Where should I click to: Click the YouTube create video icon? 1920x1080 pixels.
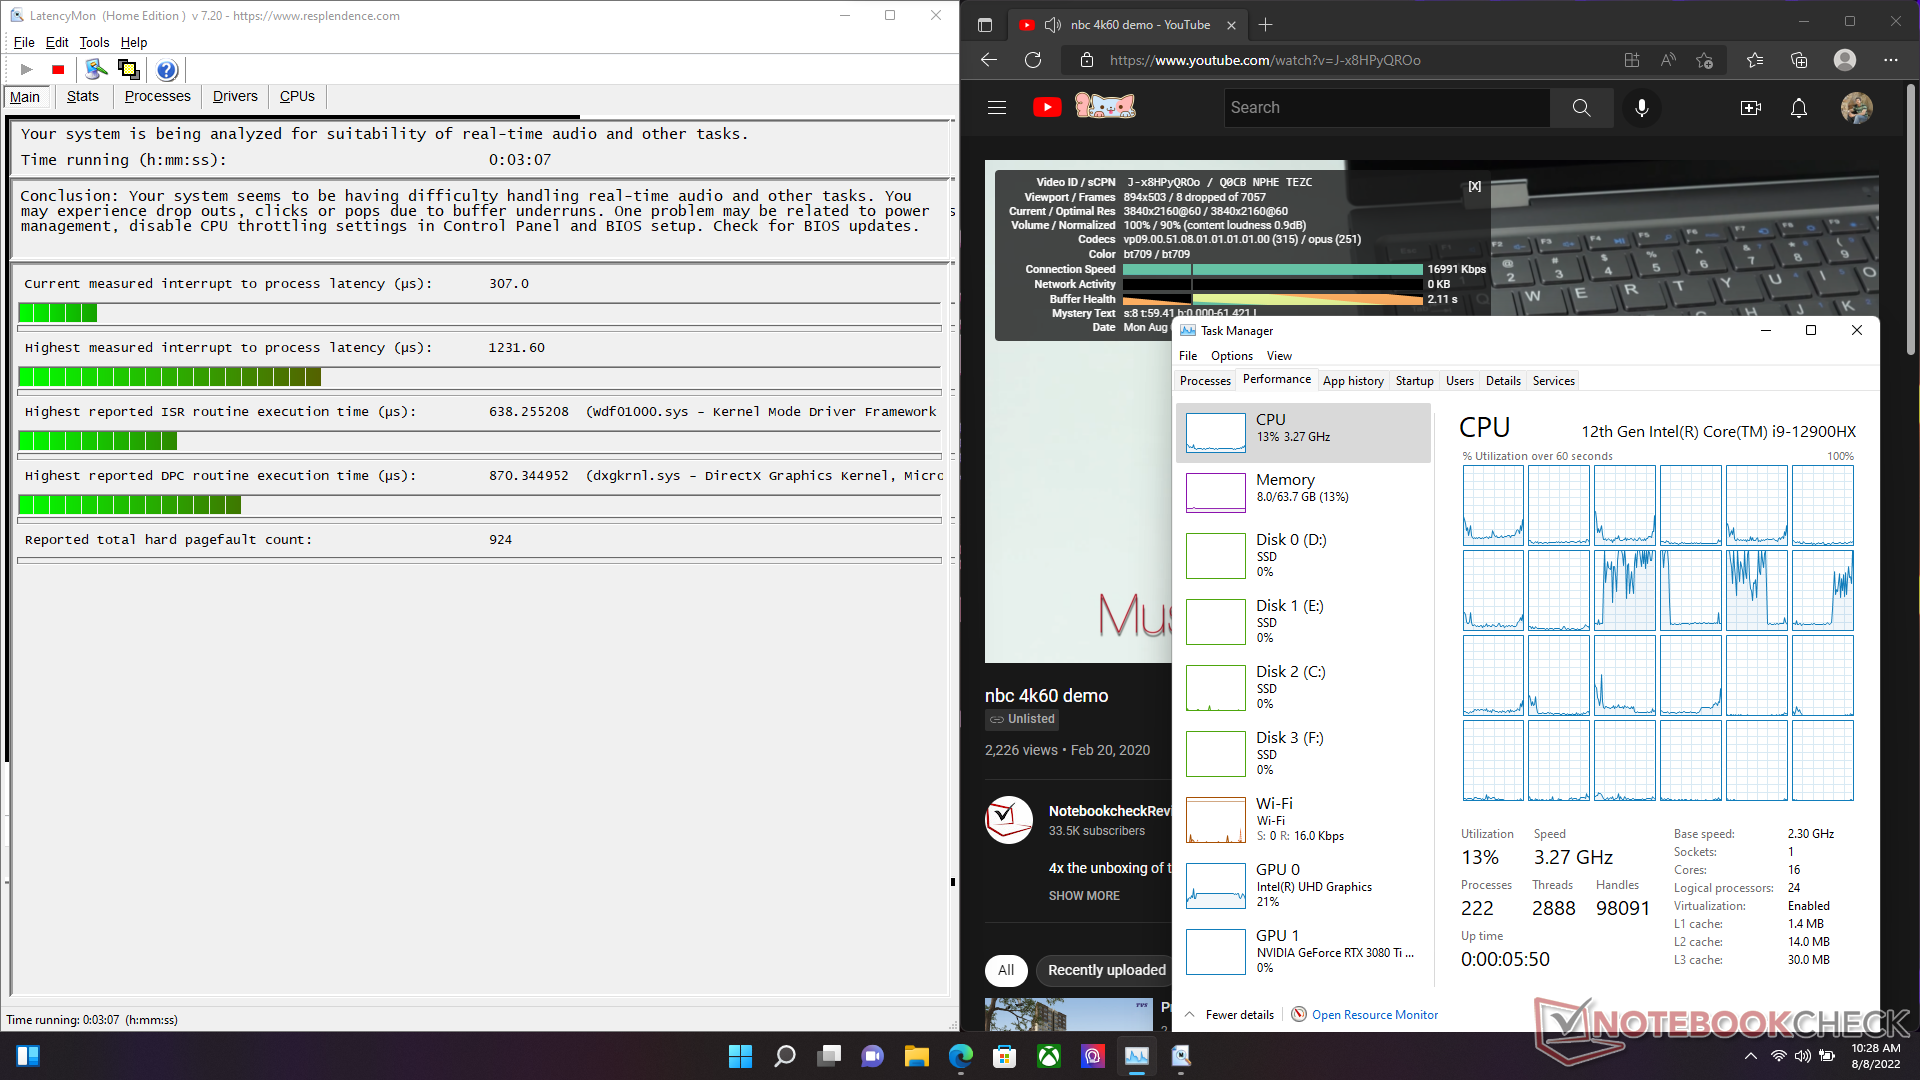coord(1750,107)
